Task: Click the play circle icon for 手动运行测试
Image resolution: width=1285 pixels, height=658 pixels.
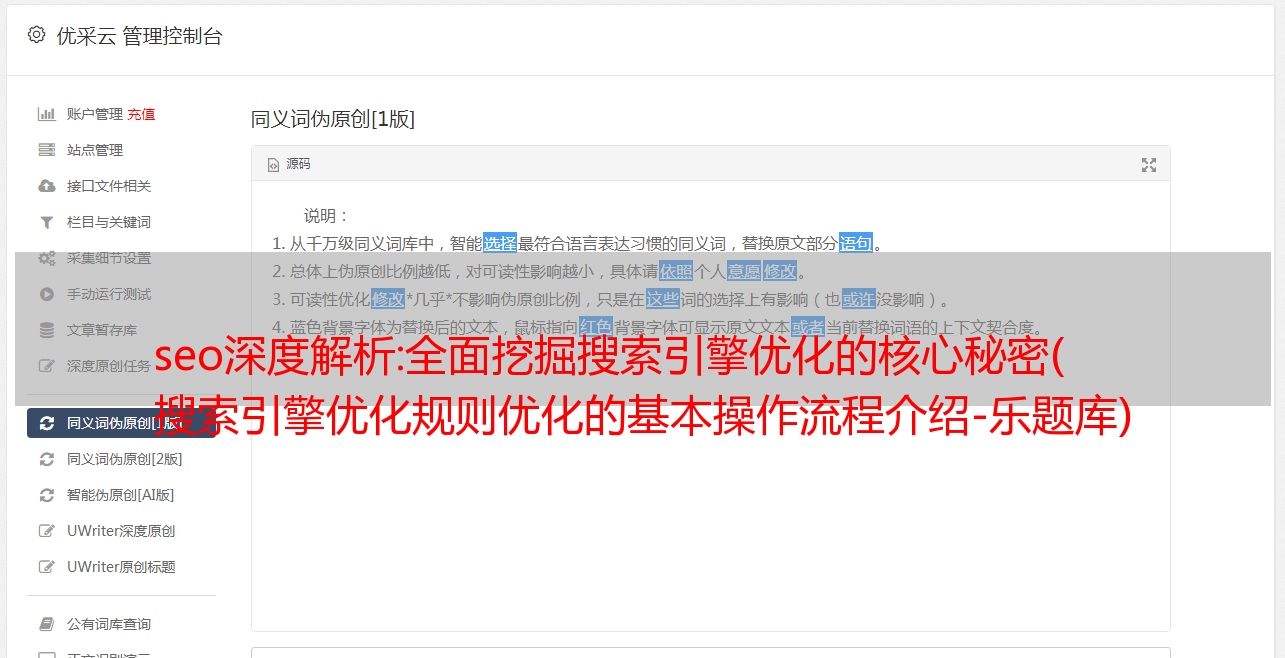Action: [46, 294]
